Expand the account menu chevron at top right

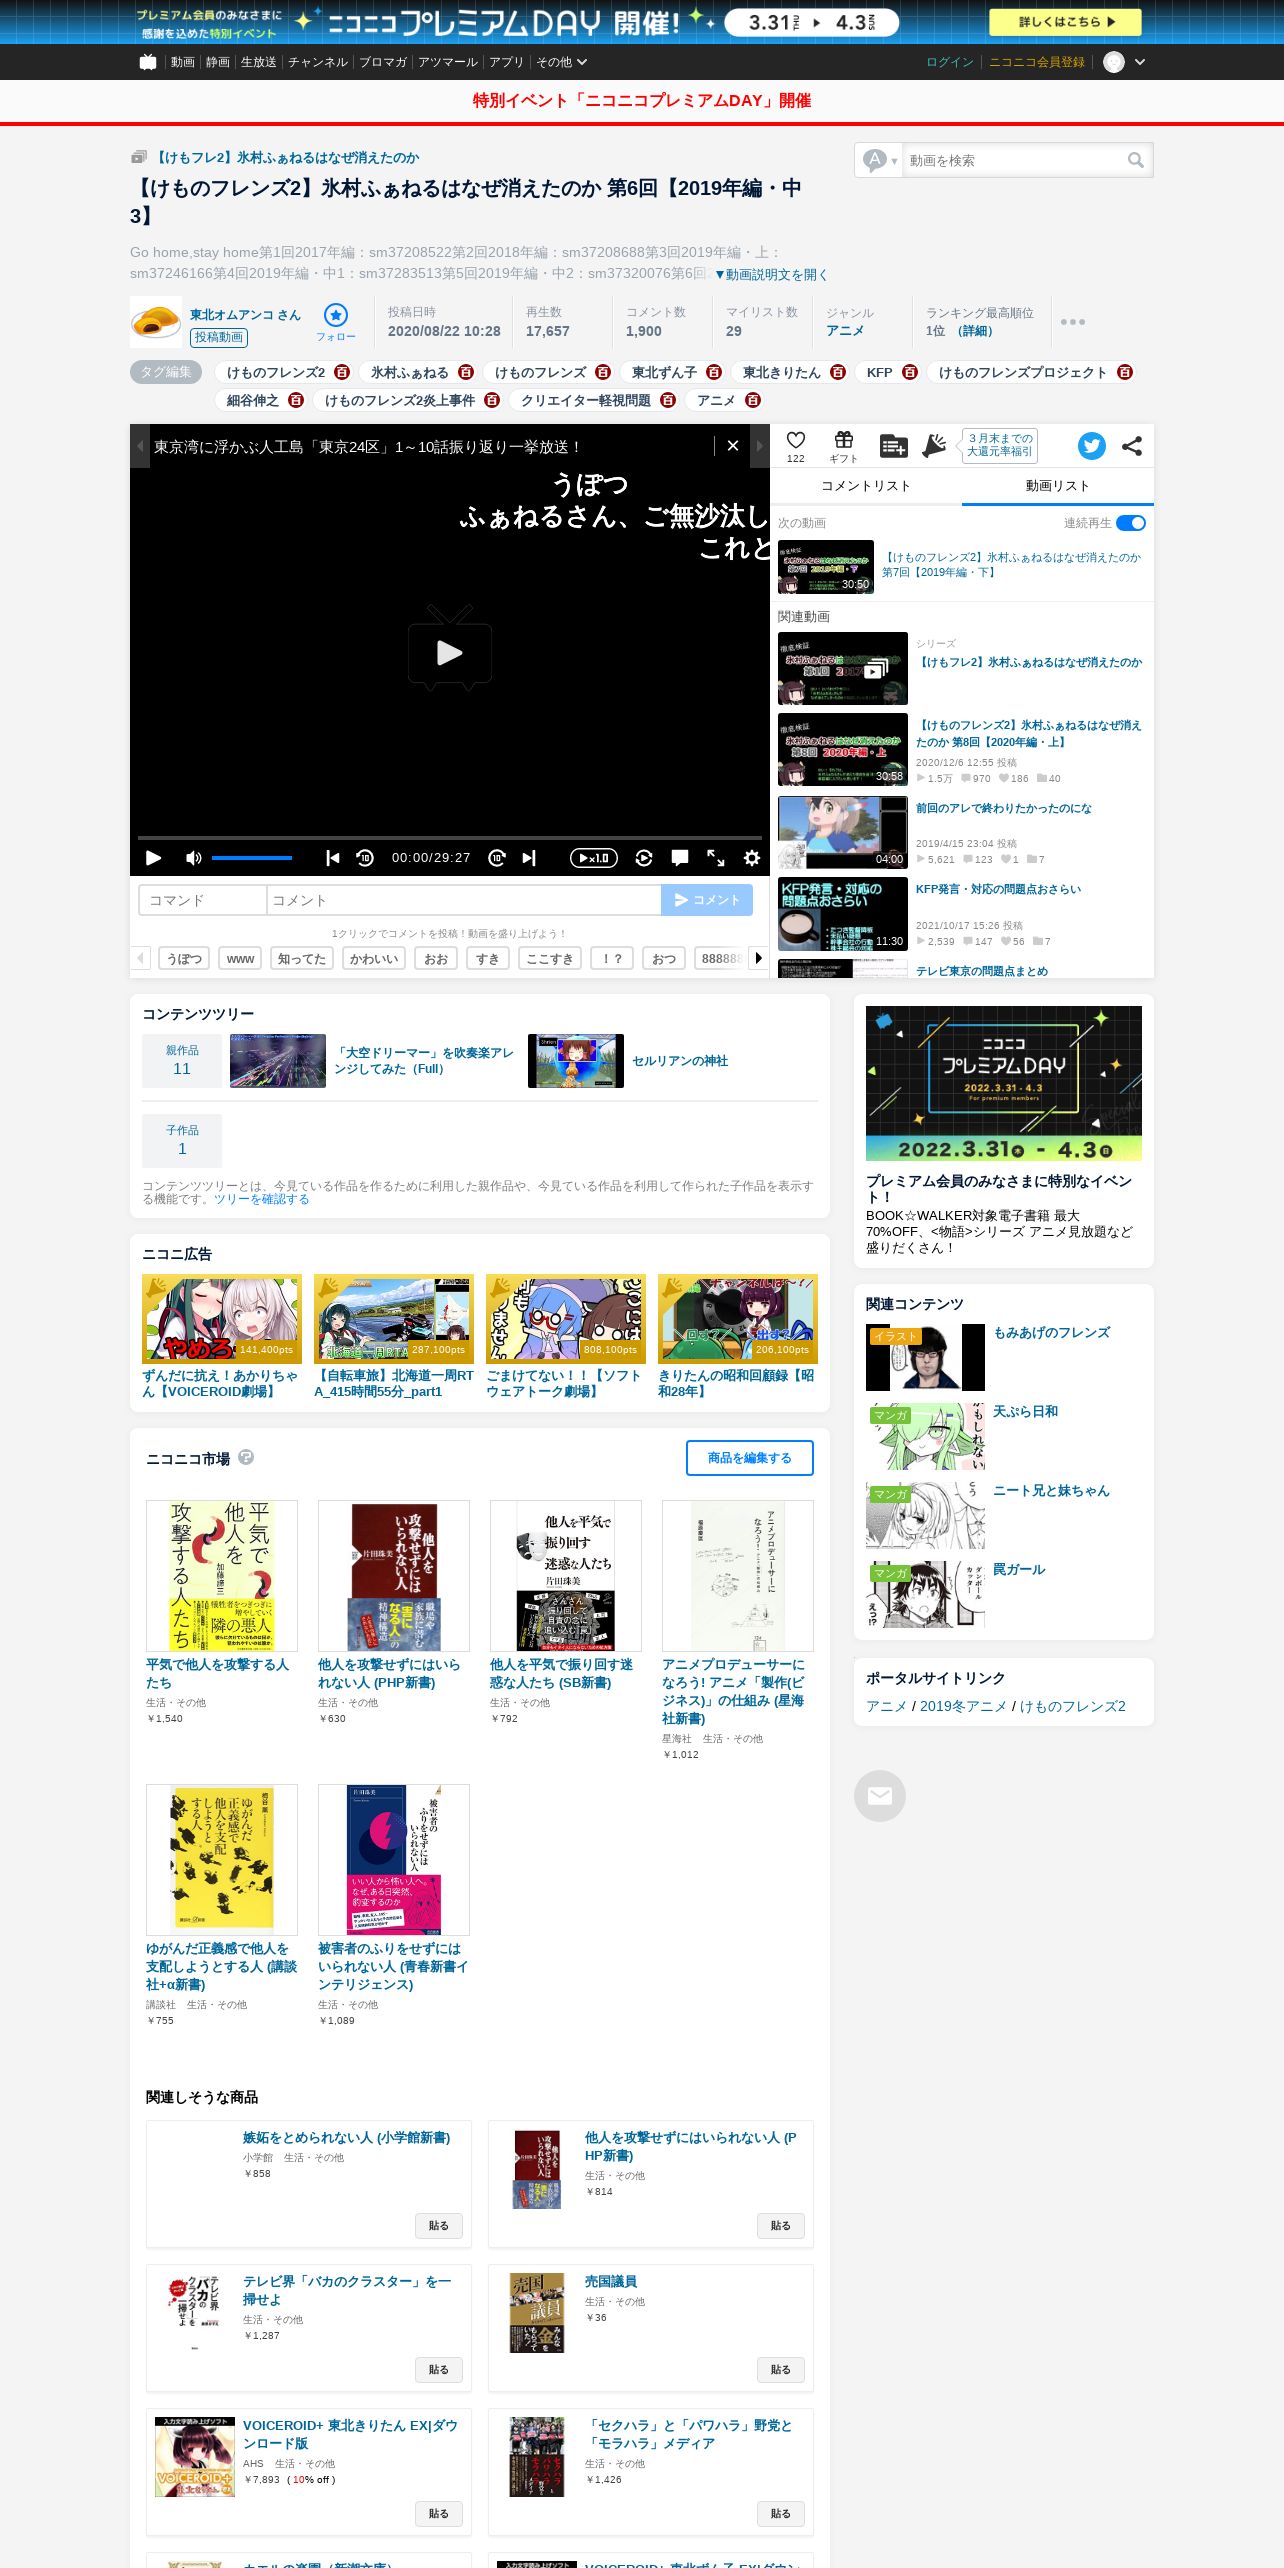(x=1140, y=62)
